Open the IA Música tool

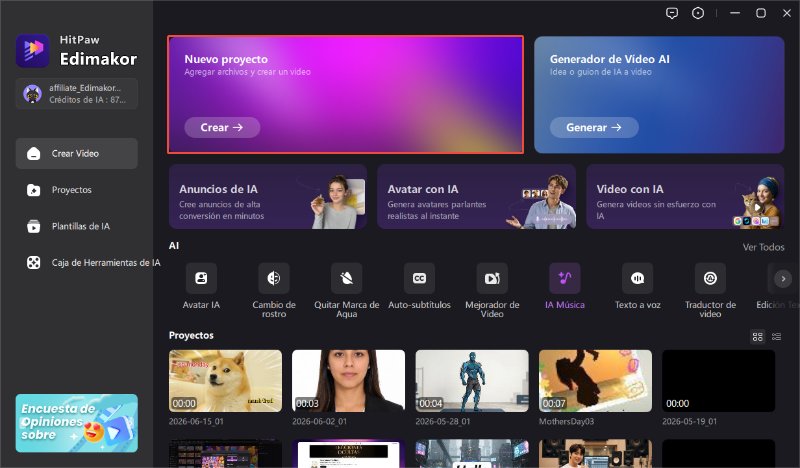tap(565, 278)
